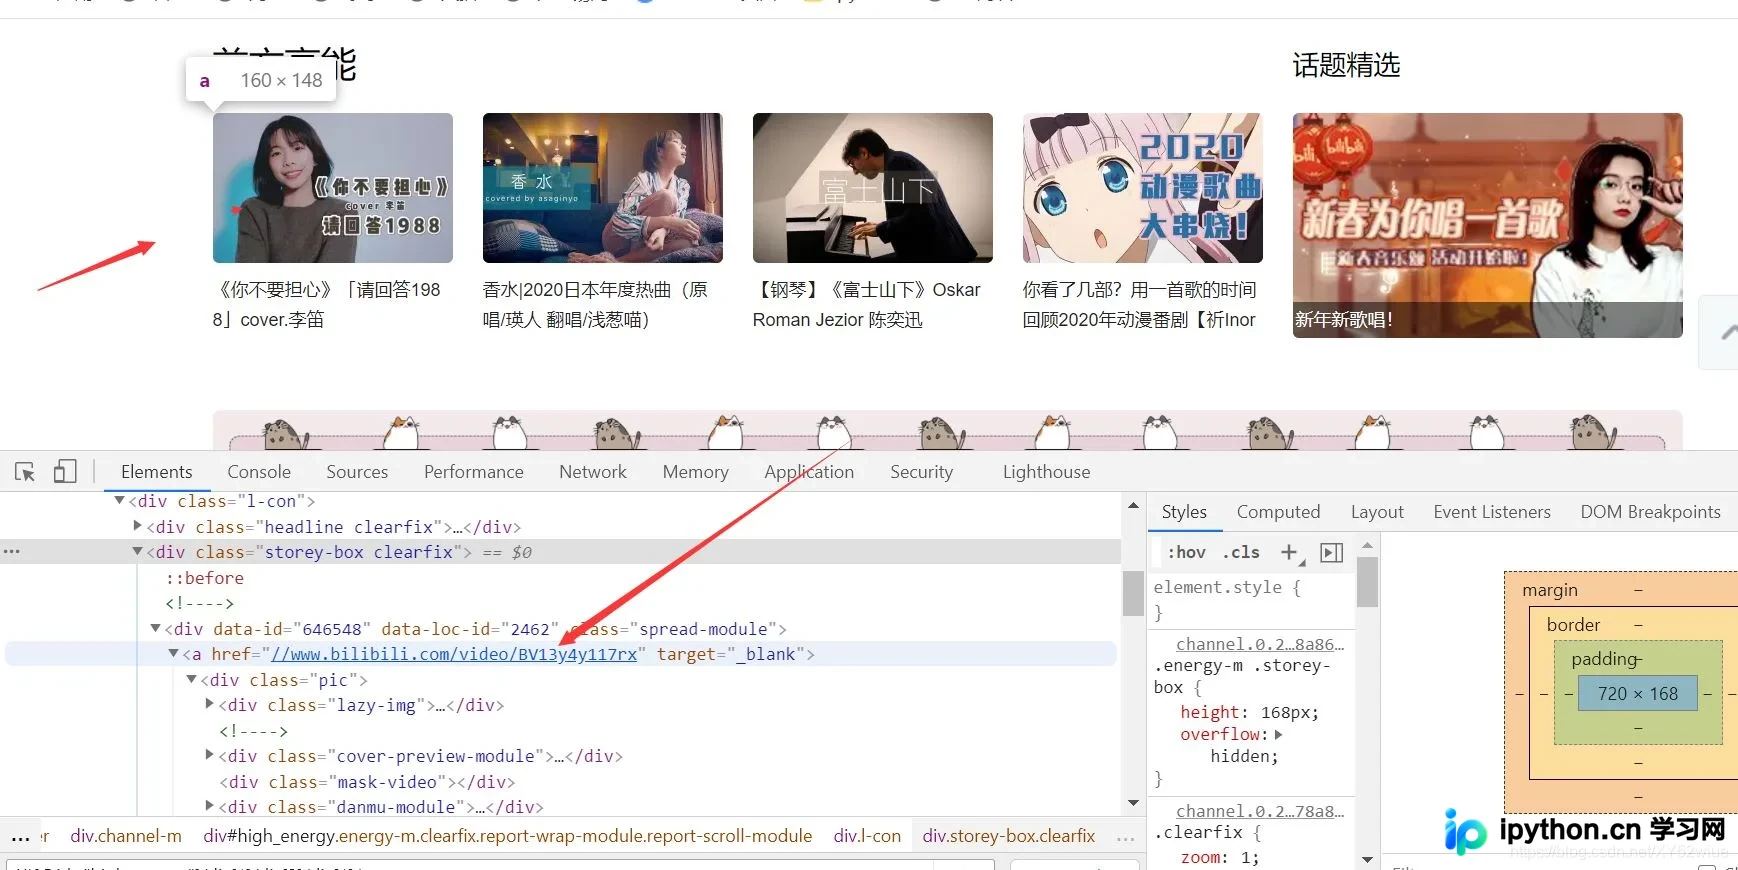This screenshot has width=1738, height=870.
Task: Collapse the anchor href node
Action: click(173, 653)
